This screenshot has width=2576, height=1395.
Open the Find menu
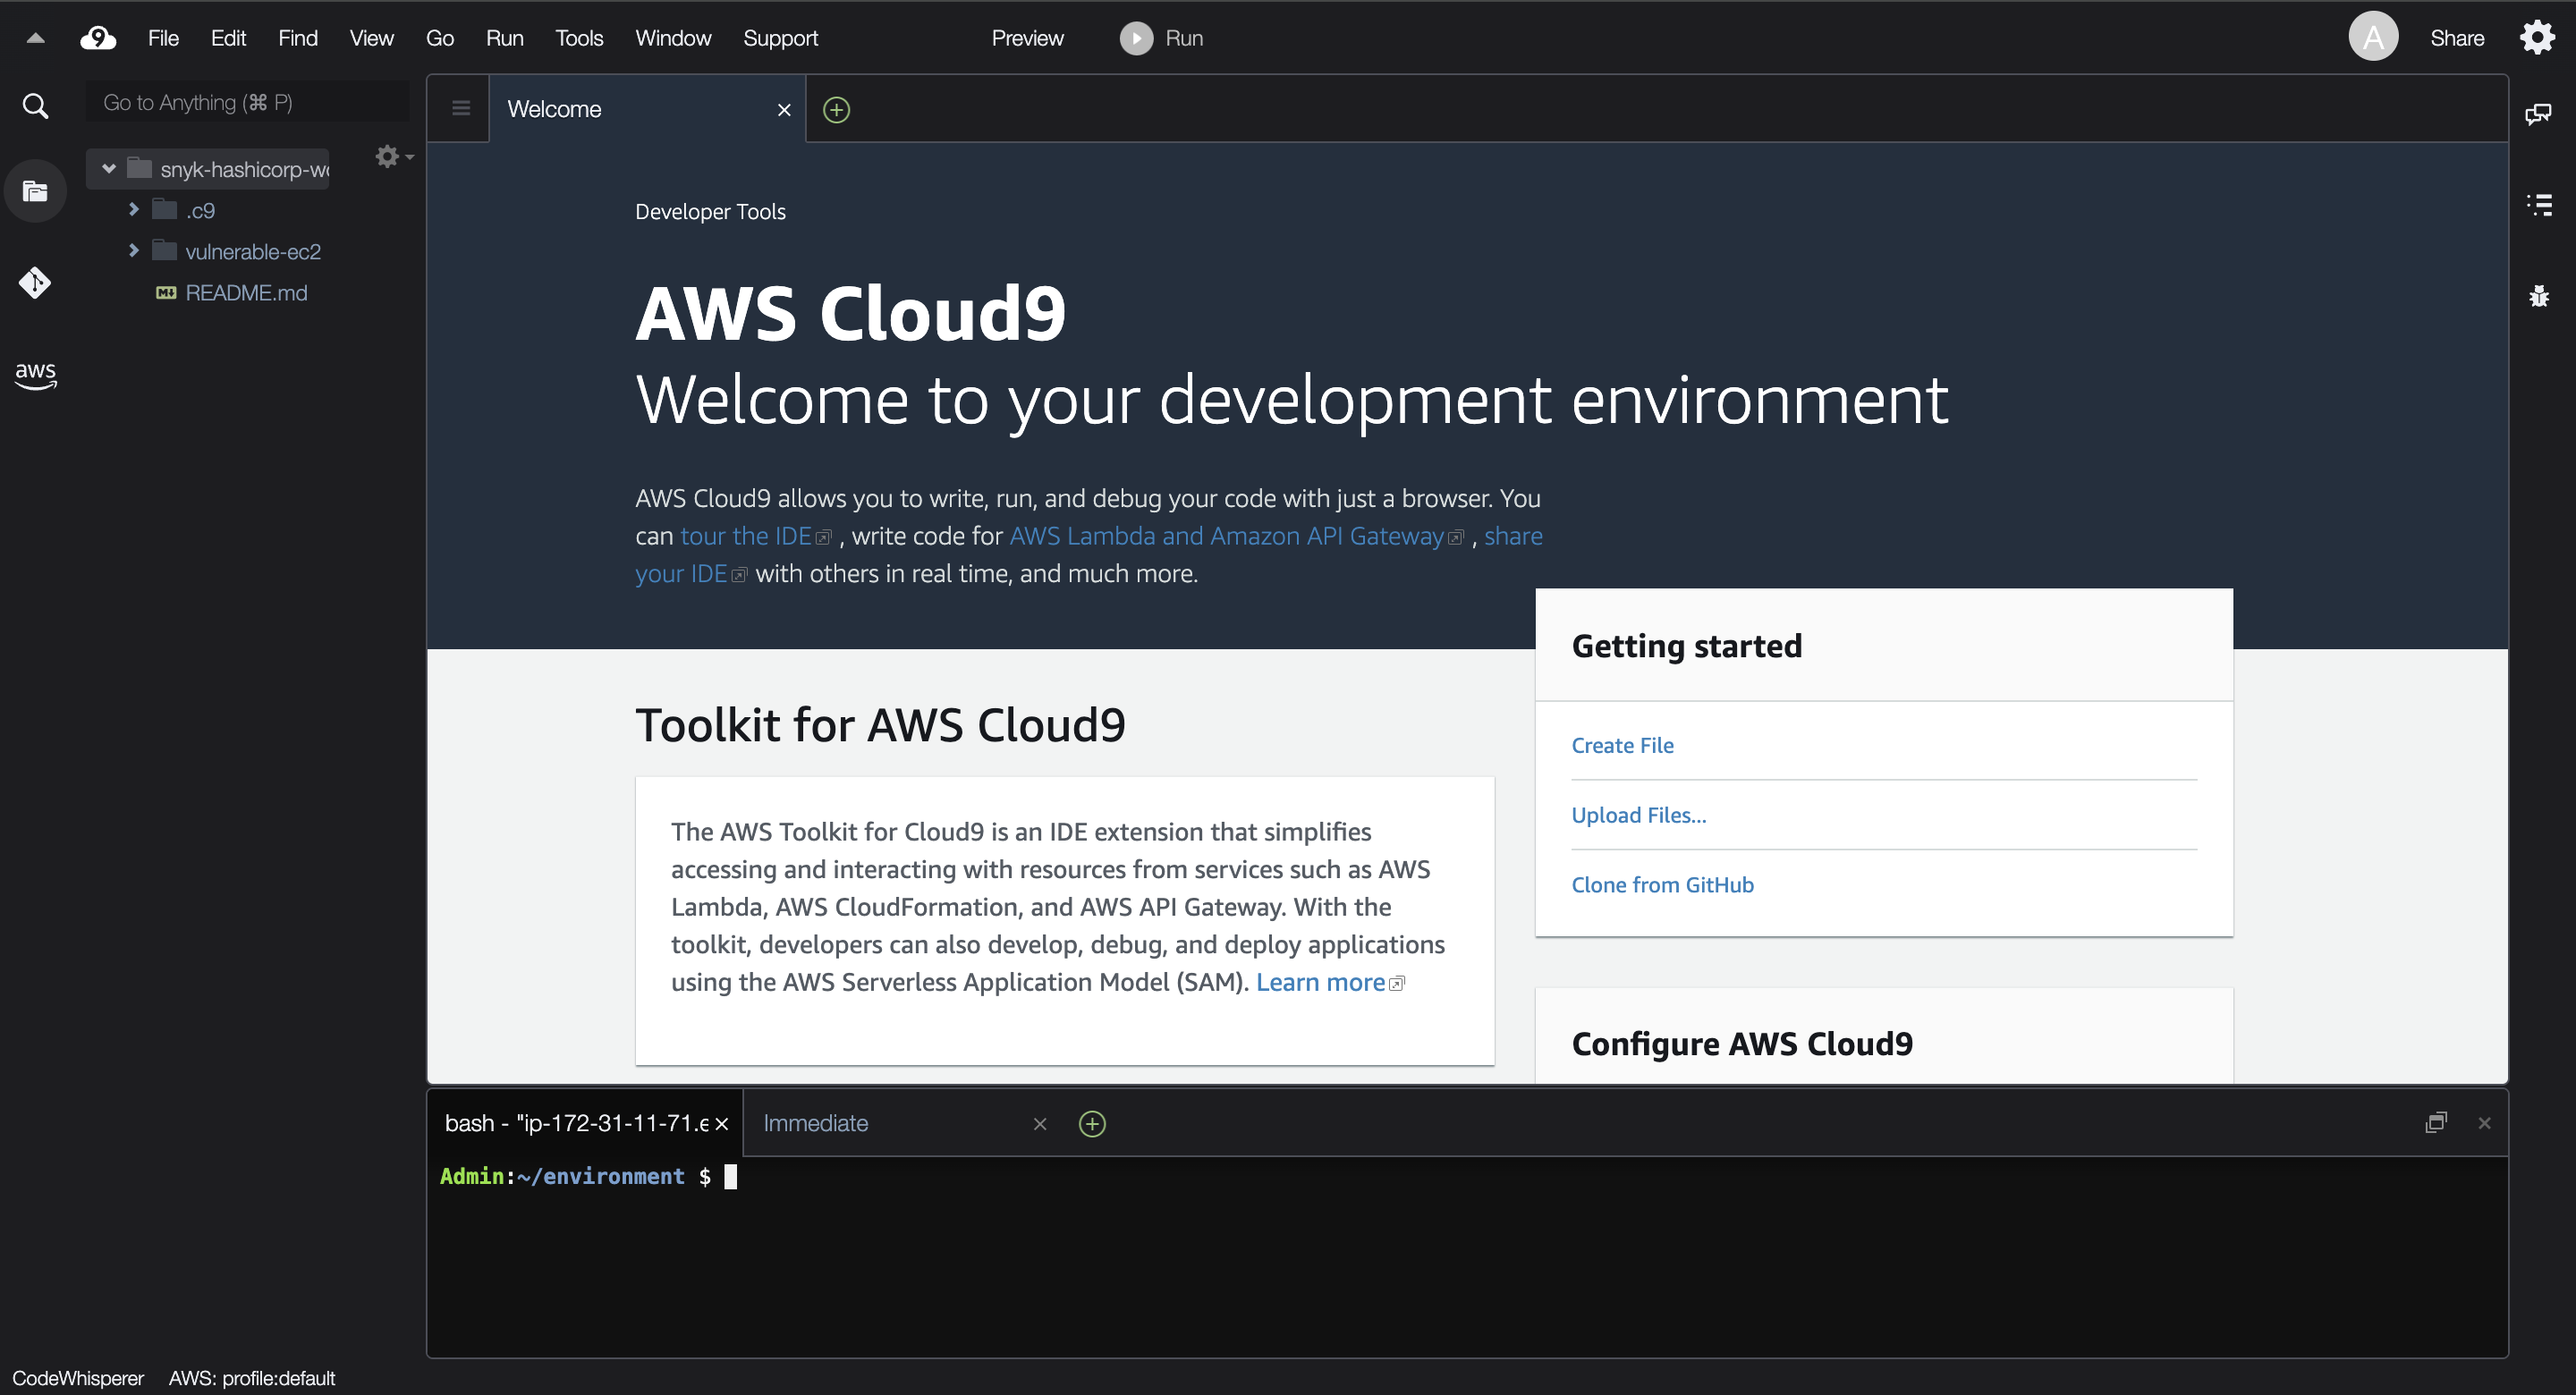pos(298,38)
